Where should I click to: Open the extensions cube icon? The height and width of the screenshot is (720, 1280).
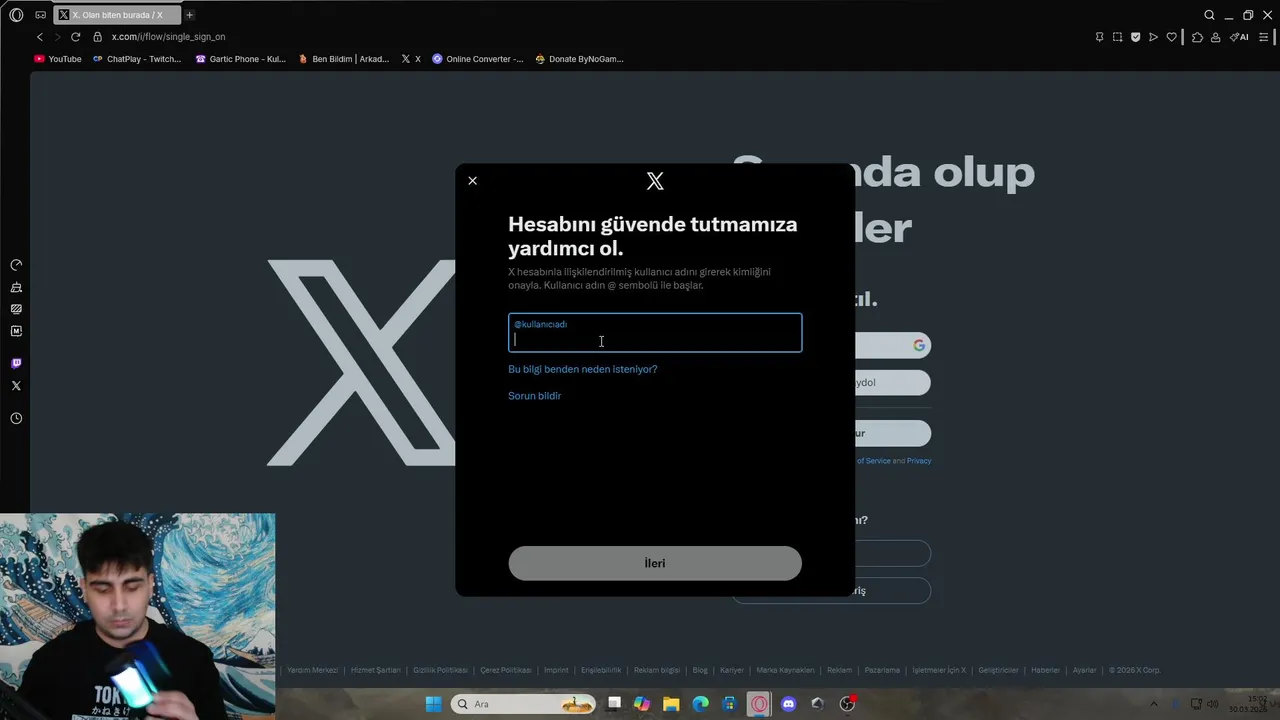tap(1197, 37)
